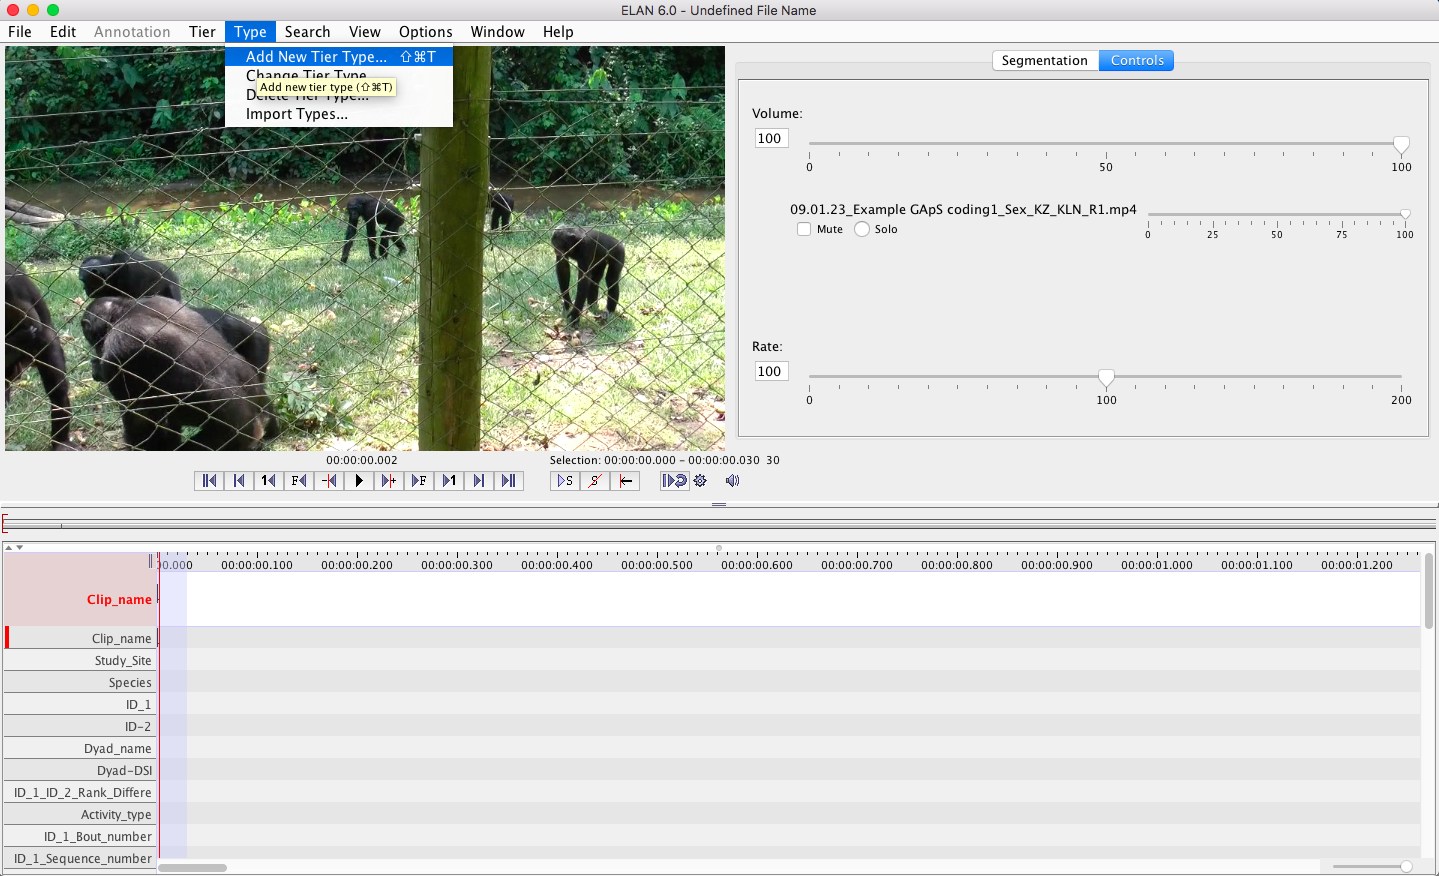Screen dimensions: 1439x876
Task: Select the Clip_name tier row
Action: 80,638
